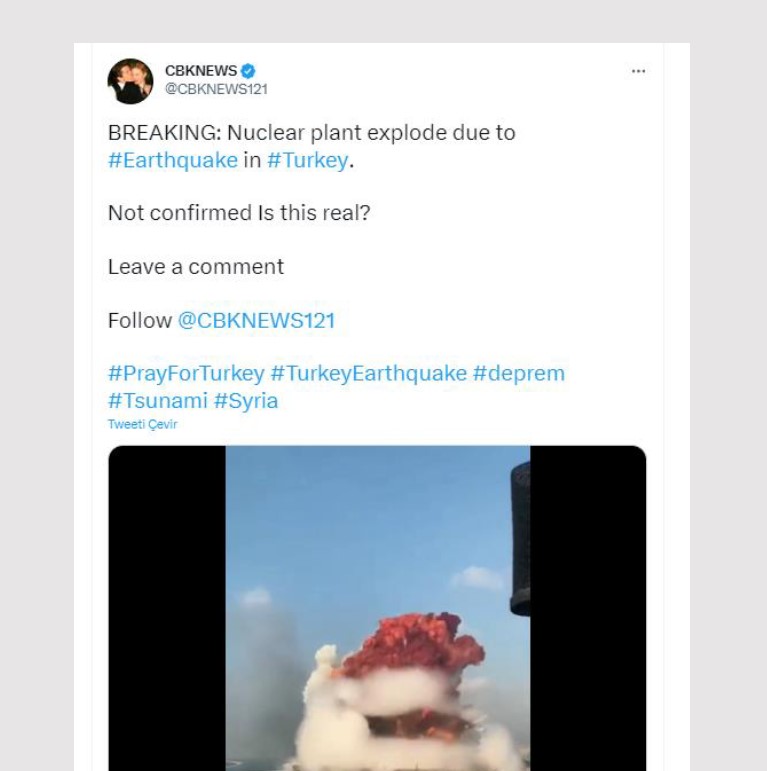Click the BREAKING headline text

pyautogui.click(x=311, y=133)
